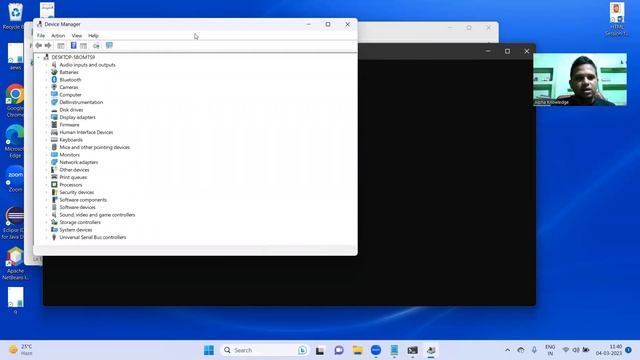The image size is (640, 360).
Task: Expand Sound, video and game controllers
Action: pyautogui.click(x=47, y=215)
